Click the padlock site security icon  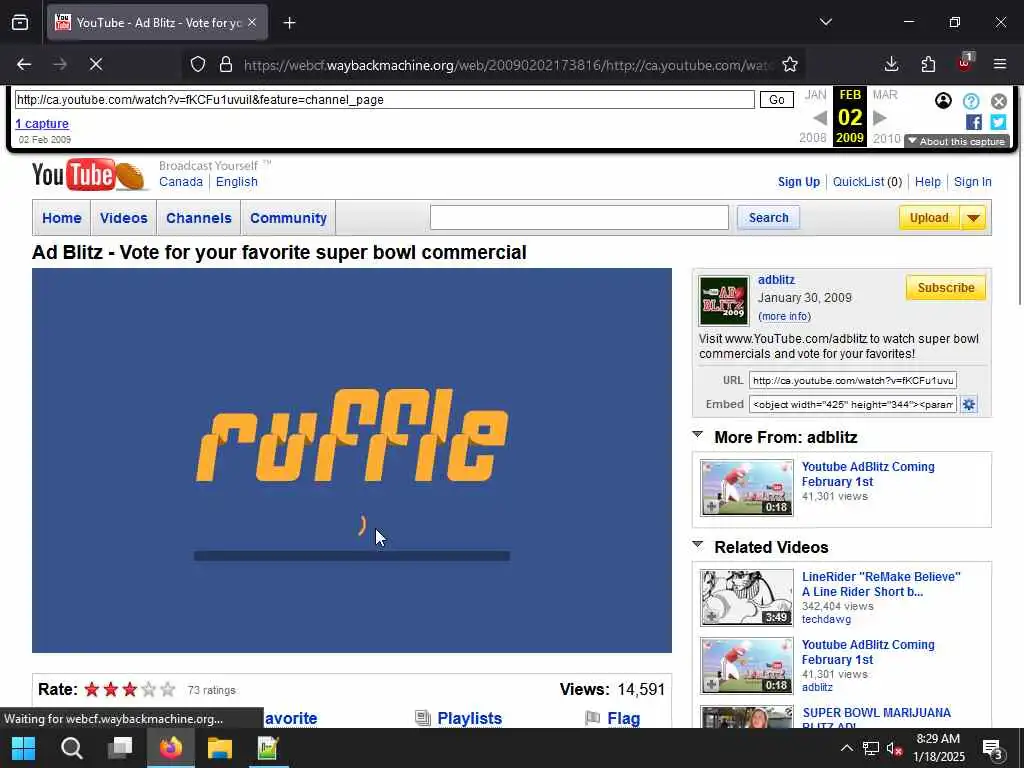click(x=226, y=64)
